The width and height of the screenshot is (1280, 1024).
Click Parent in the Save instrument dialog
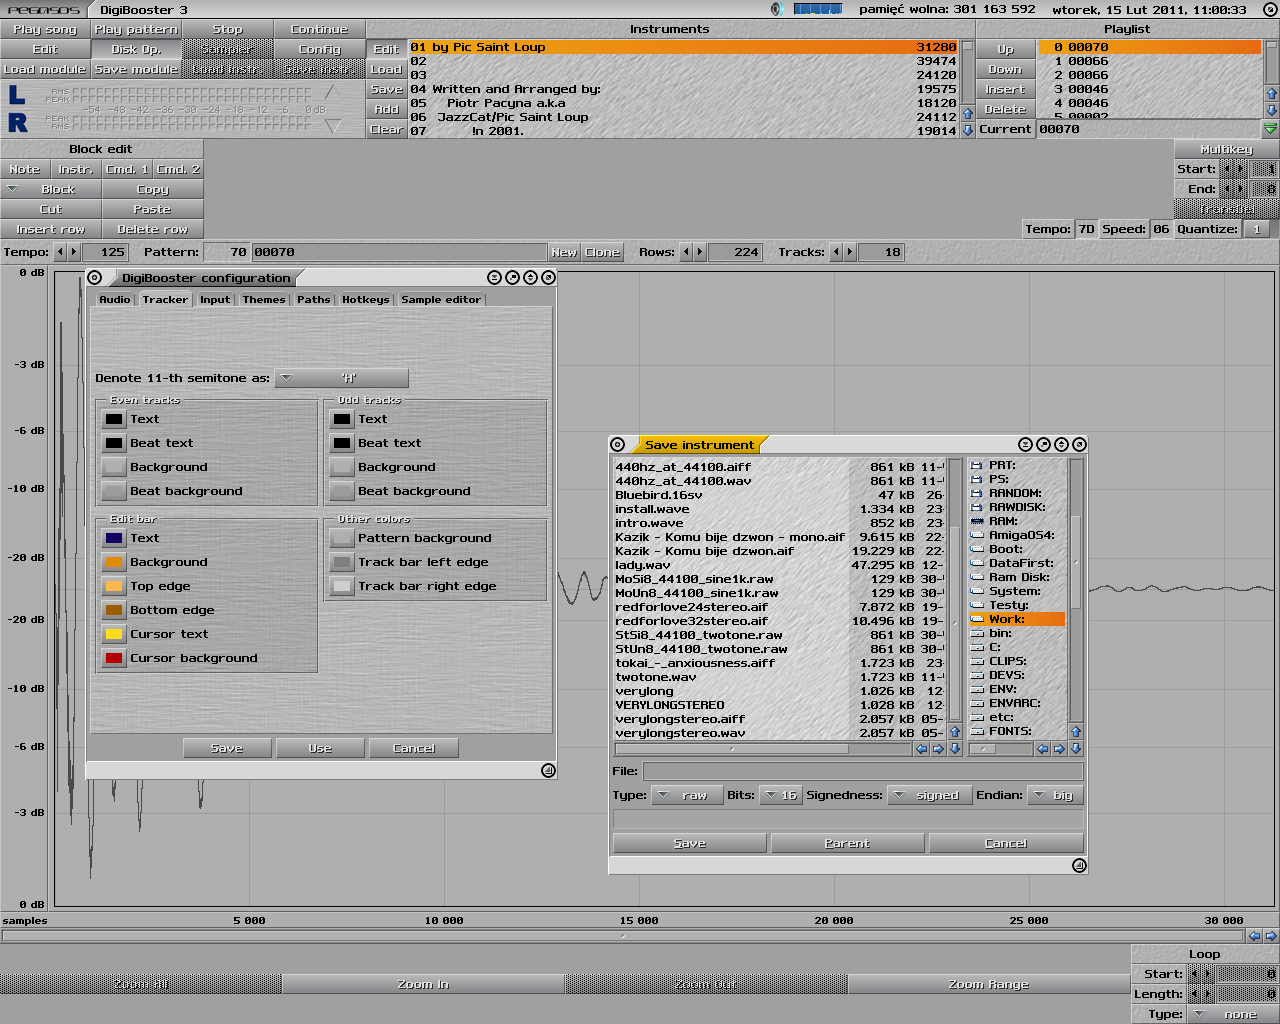click(847, 843)
